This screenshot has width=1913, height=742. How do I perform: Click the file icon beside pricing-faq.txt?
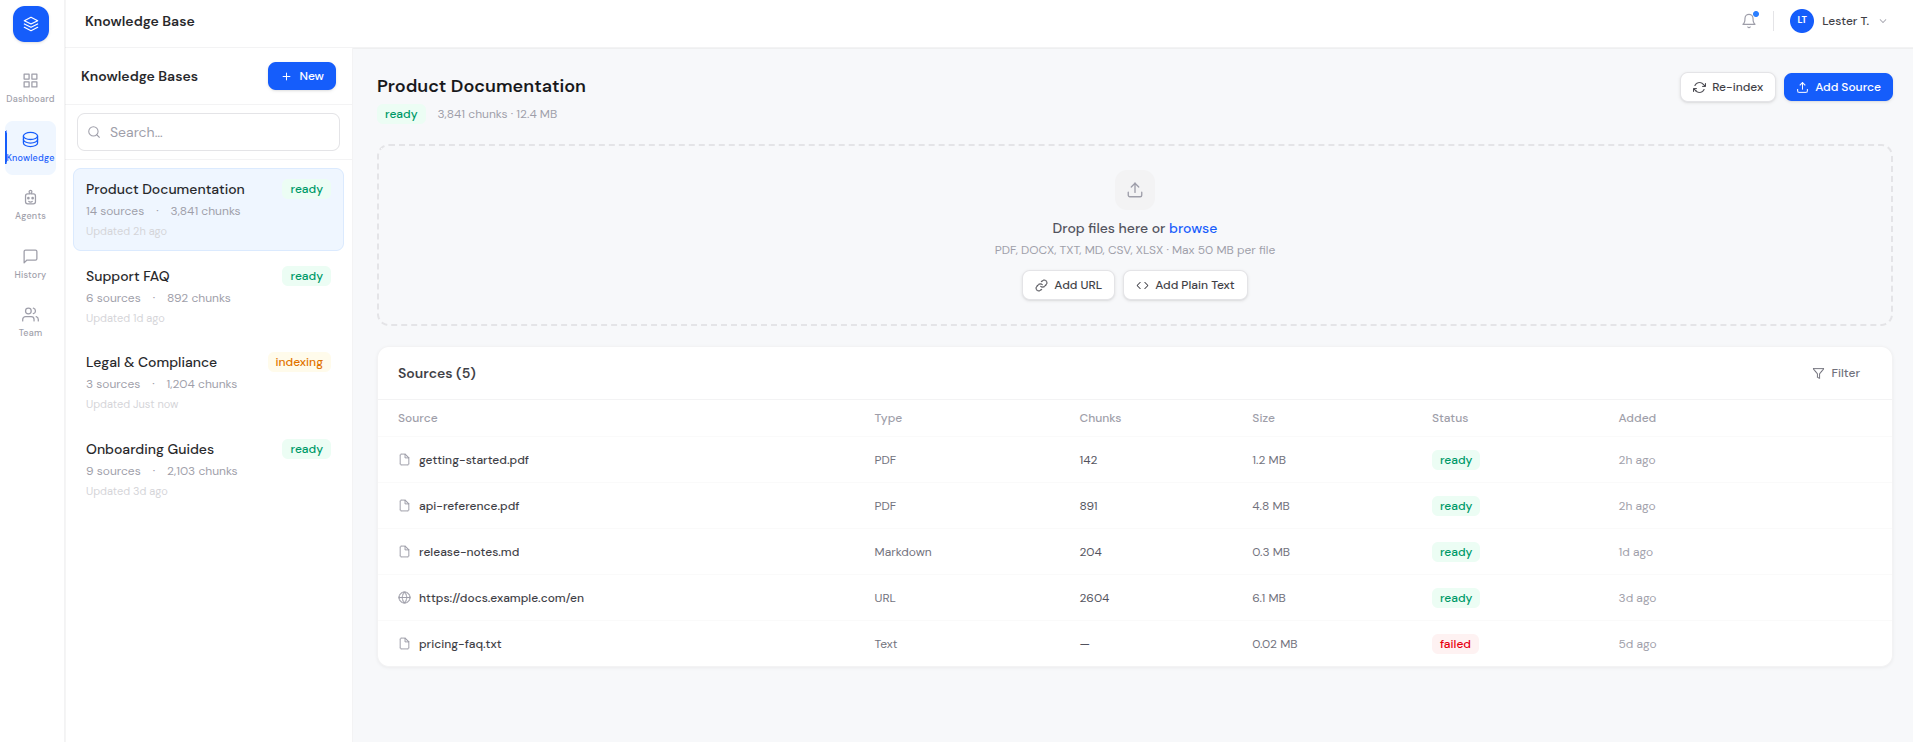click(404, 644)
